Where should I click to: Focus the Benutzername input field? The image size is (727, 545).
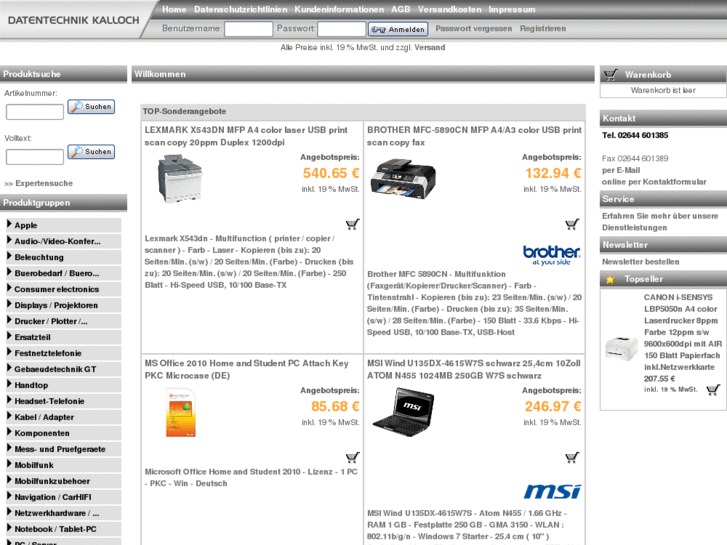(249, 29)
